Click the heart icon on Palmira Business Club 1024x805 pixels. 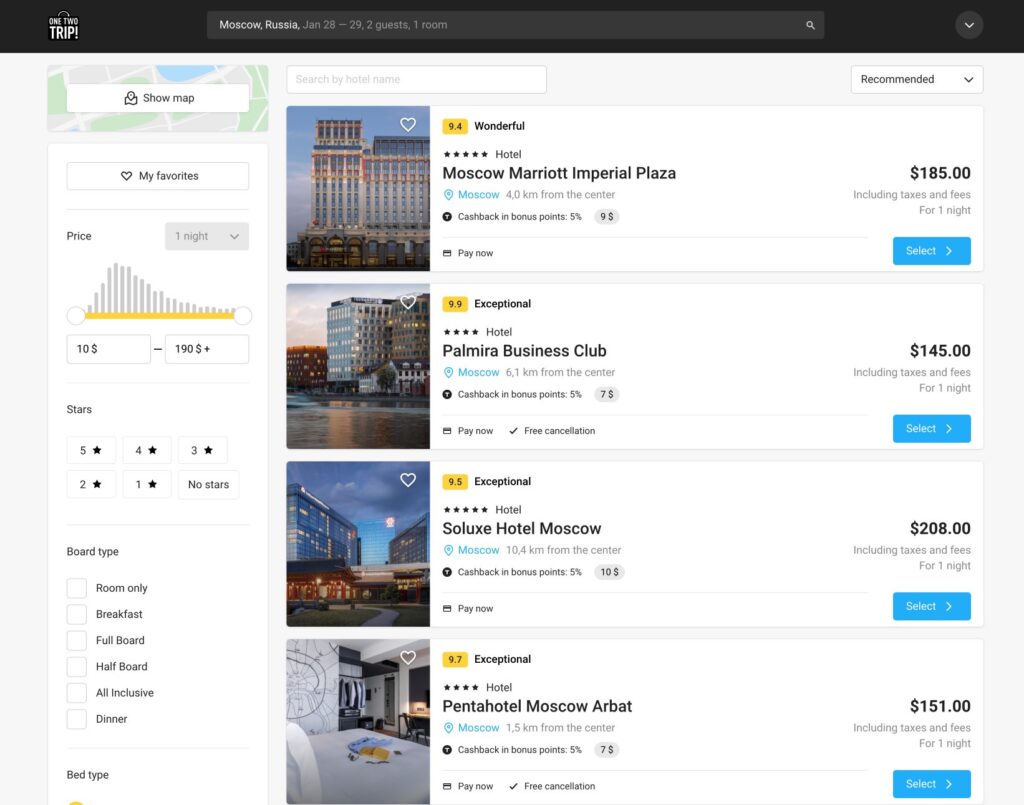(408, 302)
